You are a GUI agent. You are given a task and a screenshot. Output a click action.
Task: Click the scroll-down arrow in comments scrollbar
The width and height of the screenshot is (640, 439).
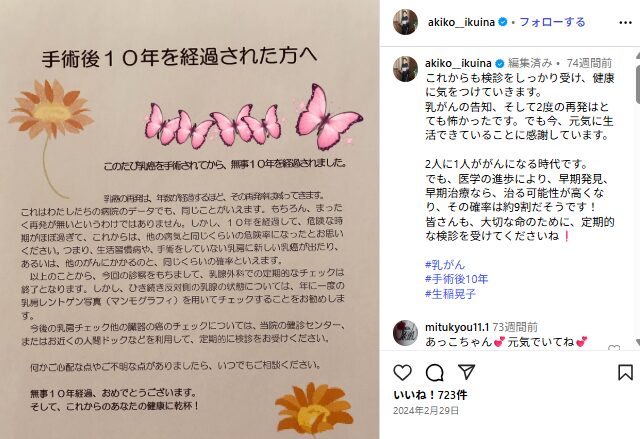tap(637, 342)
